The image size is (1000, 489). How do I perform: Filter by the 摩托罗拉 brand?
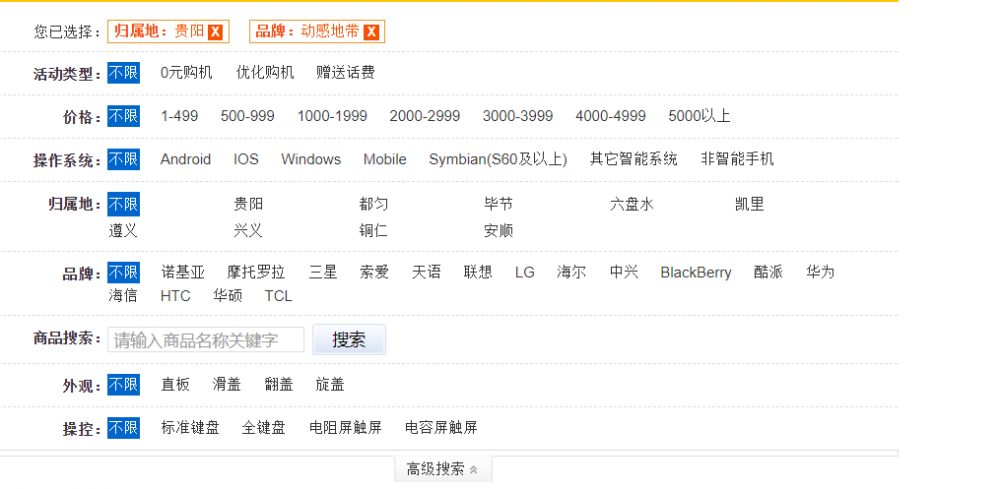tap(256, 273)
